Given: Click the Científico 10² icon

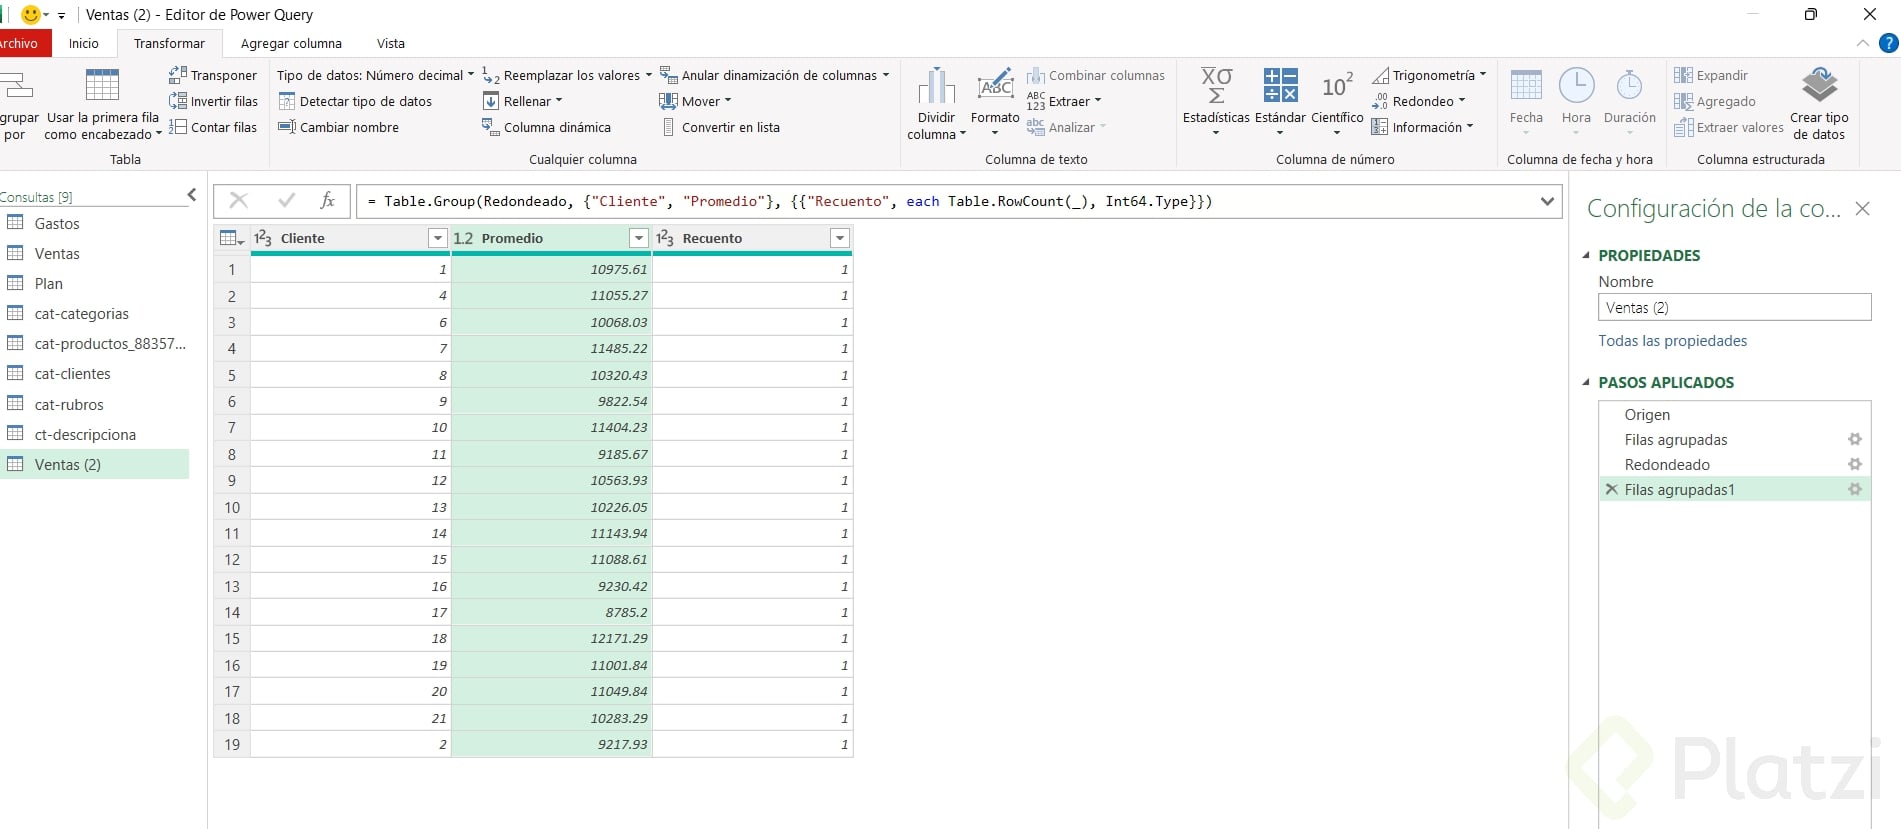Looking at the screenshot, I should click(x=1337, y=86).
